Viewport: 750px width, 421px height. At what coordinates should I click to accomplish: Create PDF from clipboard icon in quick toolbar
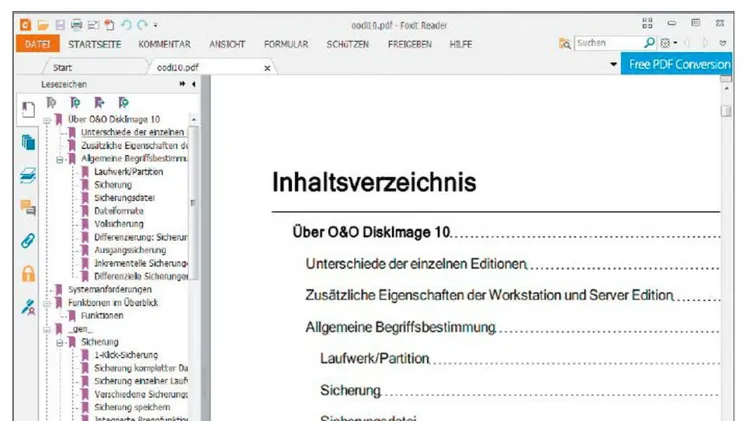(x=110, y=25)
